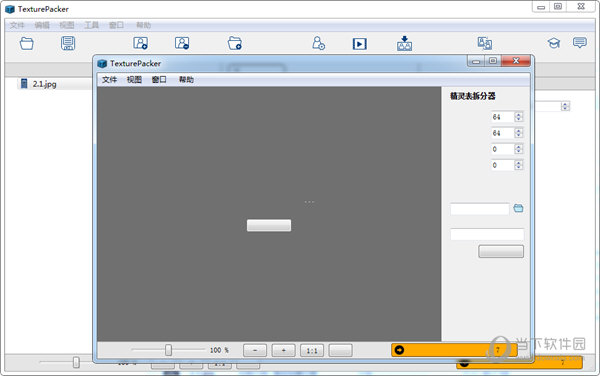The height and width of the screenshot is (376, 600).
Task: Click the zoom in plus button
Action: click(x=284, y=350)
